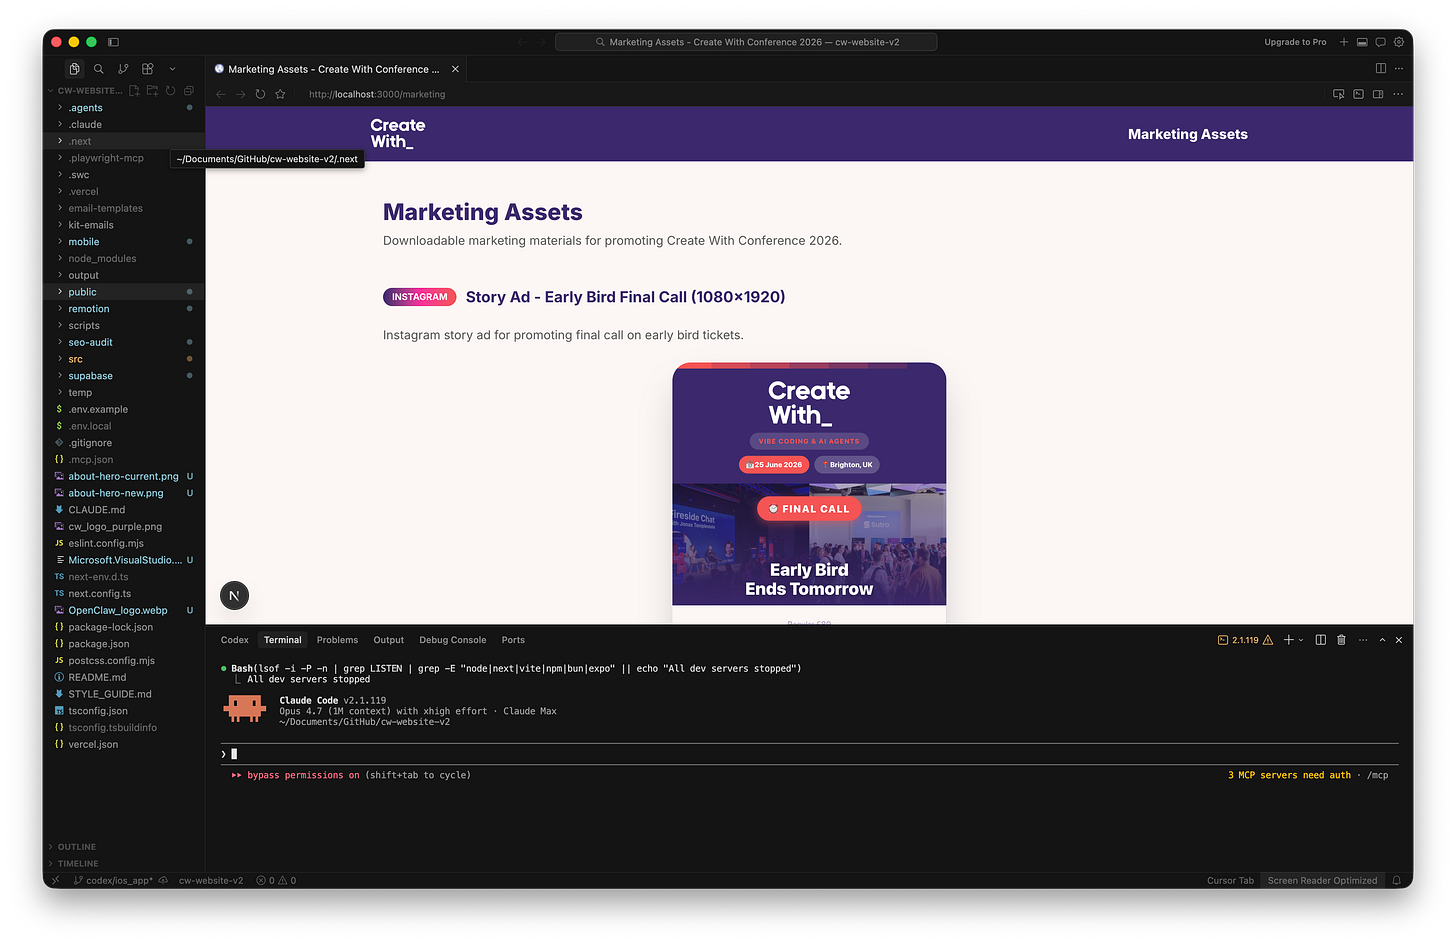Open browser preview more actions menu
This screenshot has width=1456, height=945.
(1398, 94)
